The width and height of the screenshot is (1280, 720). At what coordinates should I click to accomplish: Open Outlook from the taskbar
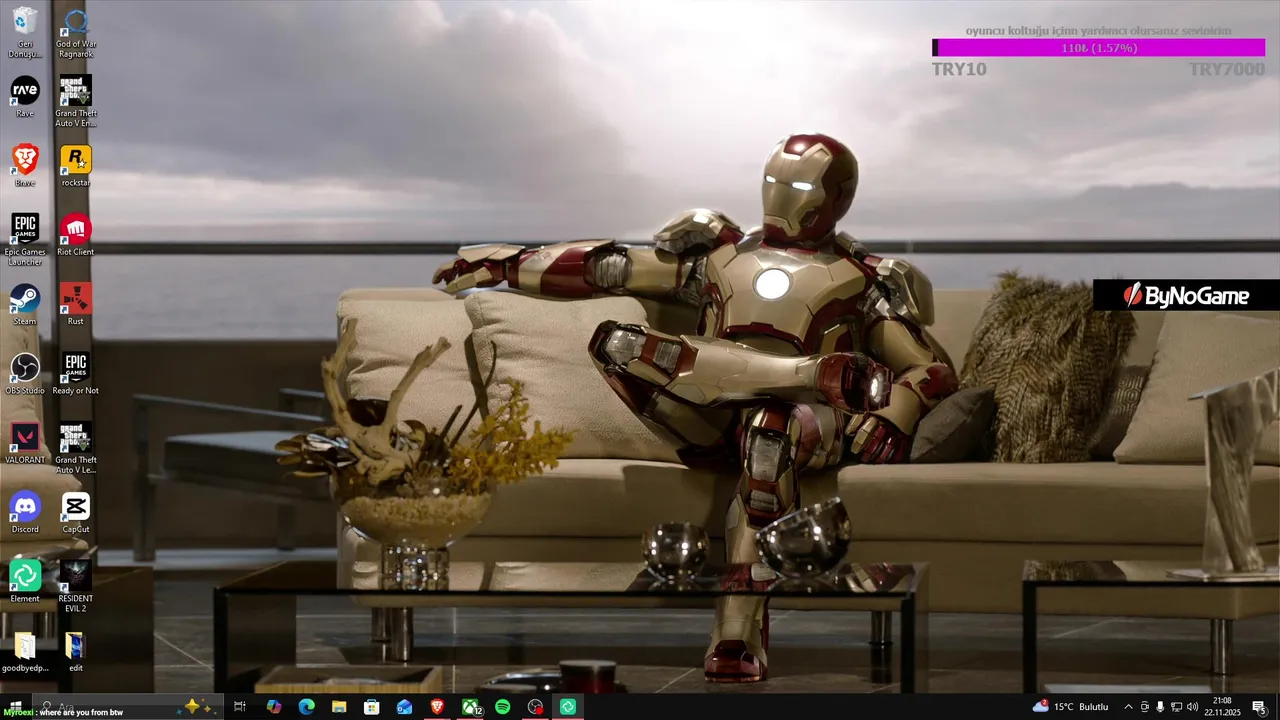(404, 707)
